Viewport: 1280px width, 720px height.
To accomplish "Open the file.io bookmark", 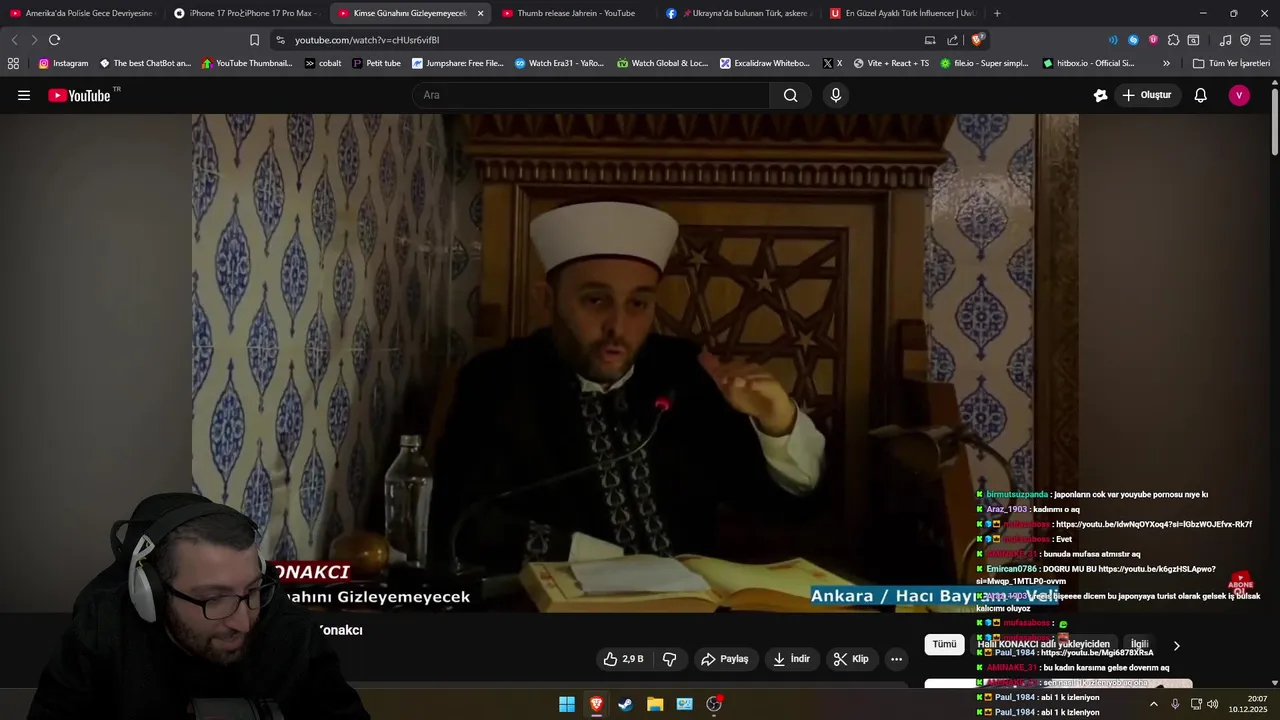I will pos(984,63).
